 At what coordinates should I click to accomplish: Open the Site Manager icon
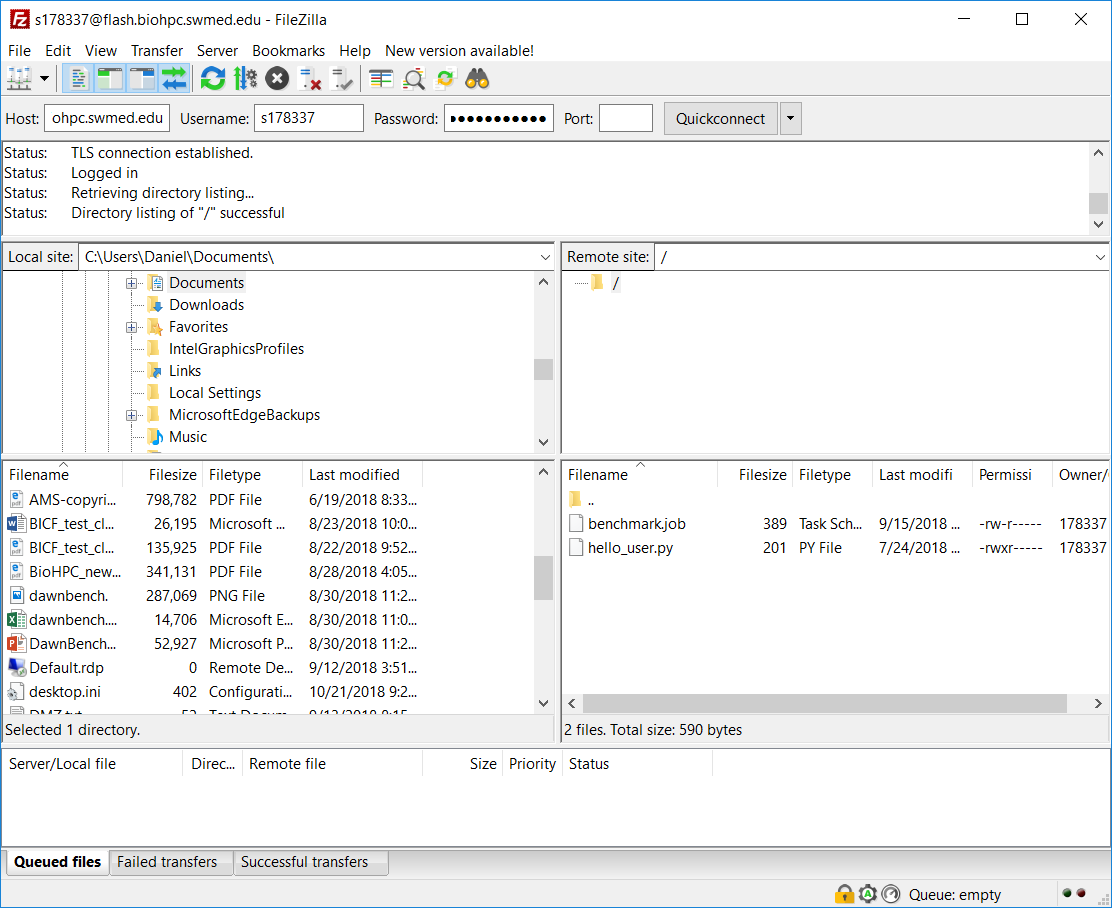point(19,79)
